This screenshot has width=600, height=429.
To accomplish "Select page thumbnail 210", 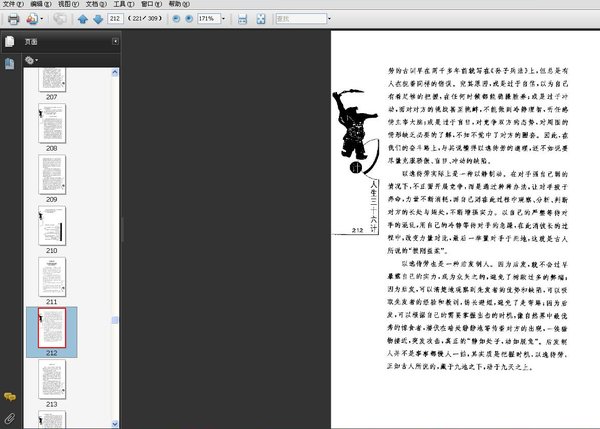I will click(x=52, y=226).
